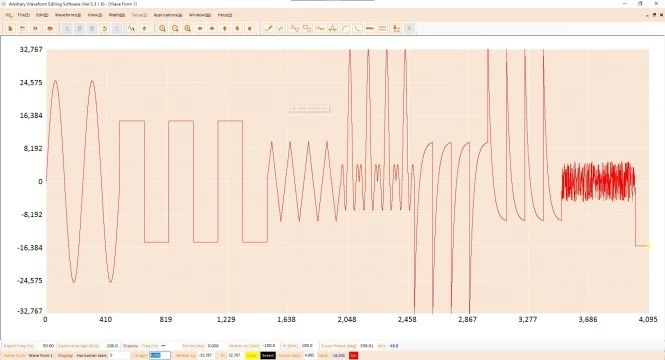
Task: Click the Zoom Out magnifier icon
Action: tap(175, 28)
